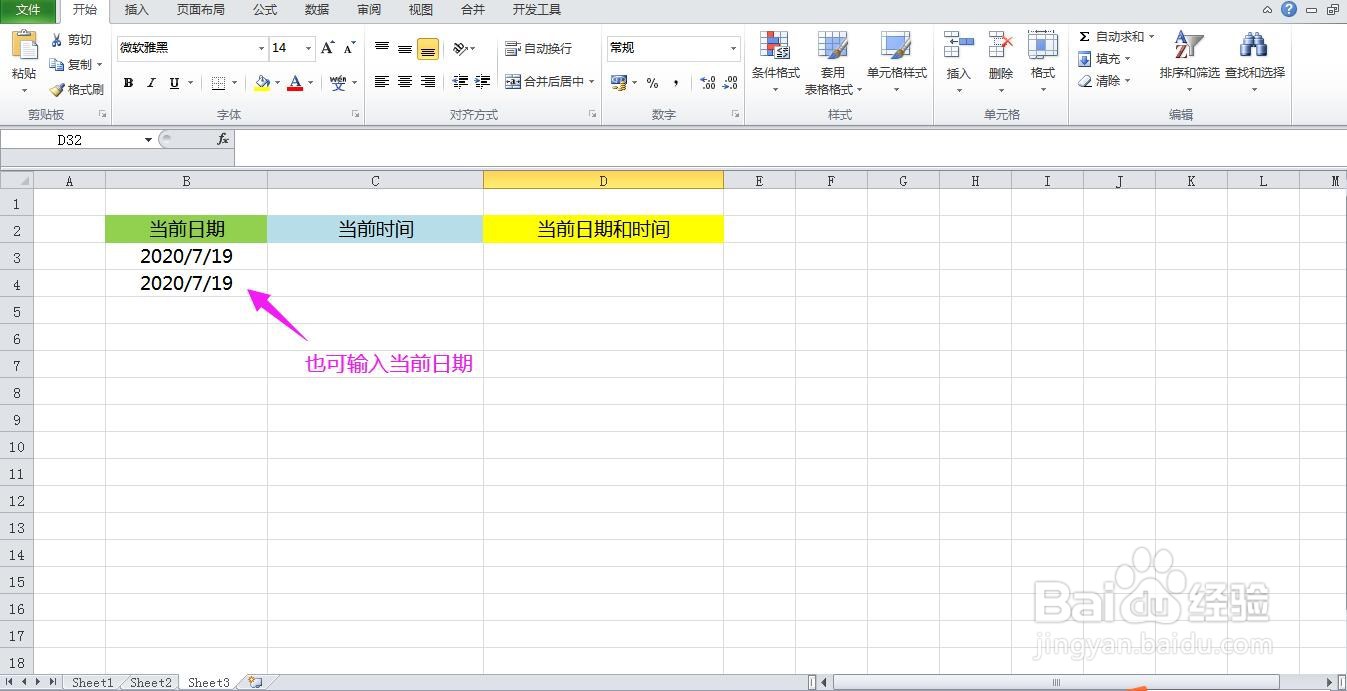This screenshot has height=691, width=1347.
Task: Switch to the 公式 ribbon tab
Action: tap(264, 10)
